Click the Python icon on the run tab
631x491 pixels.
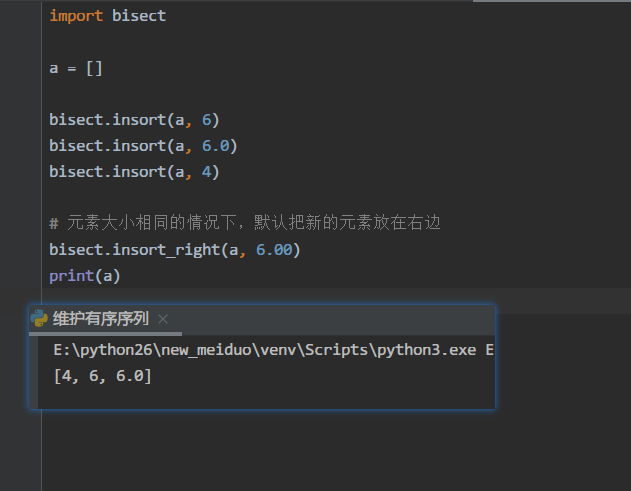pos(40,319)
